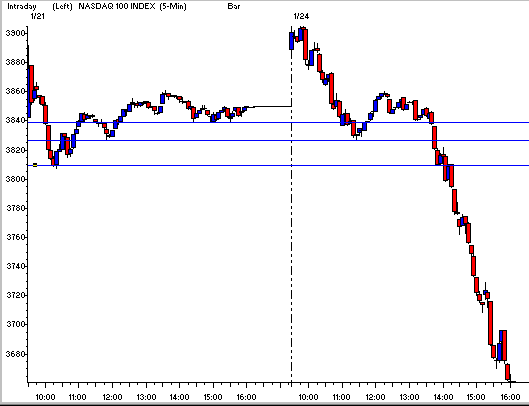This screenshot has height=406, width=529.
Task: Click the 14:00 time label of 1/24 session
Action: 443,397
